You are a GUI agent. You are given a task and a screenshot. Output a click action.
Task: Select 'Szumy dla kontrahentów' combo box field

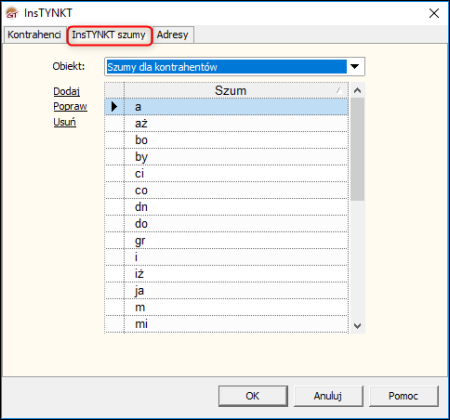pos(235,67)
